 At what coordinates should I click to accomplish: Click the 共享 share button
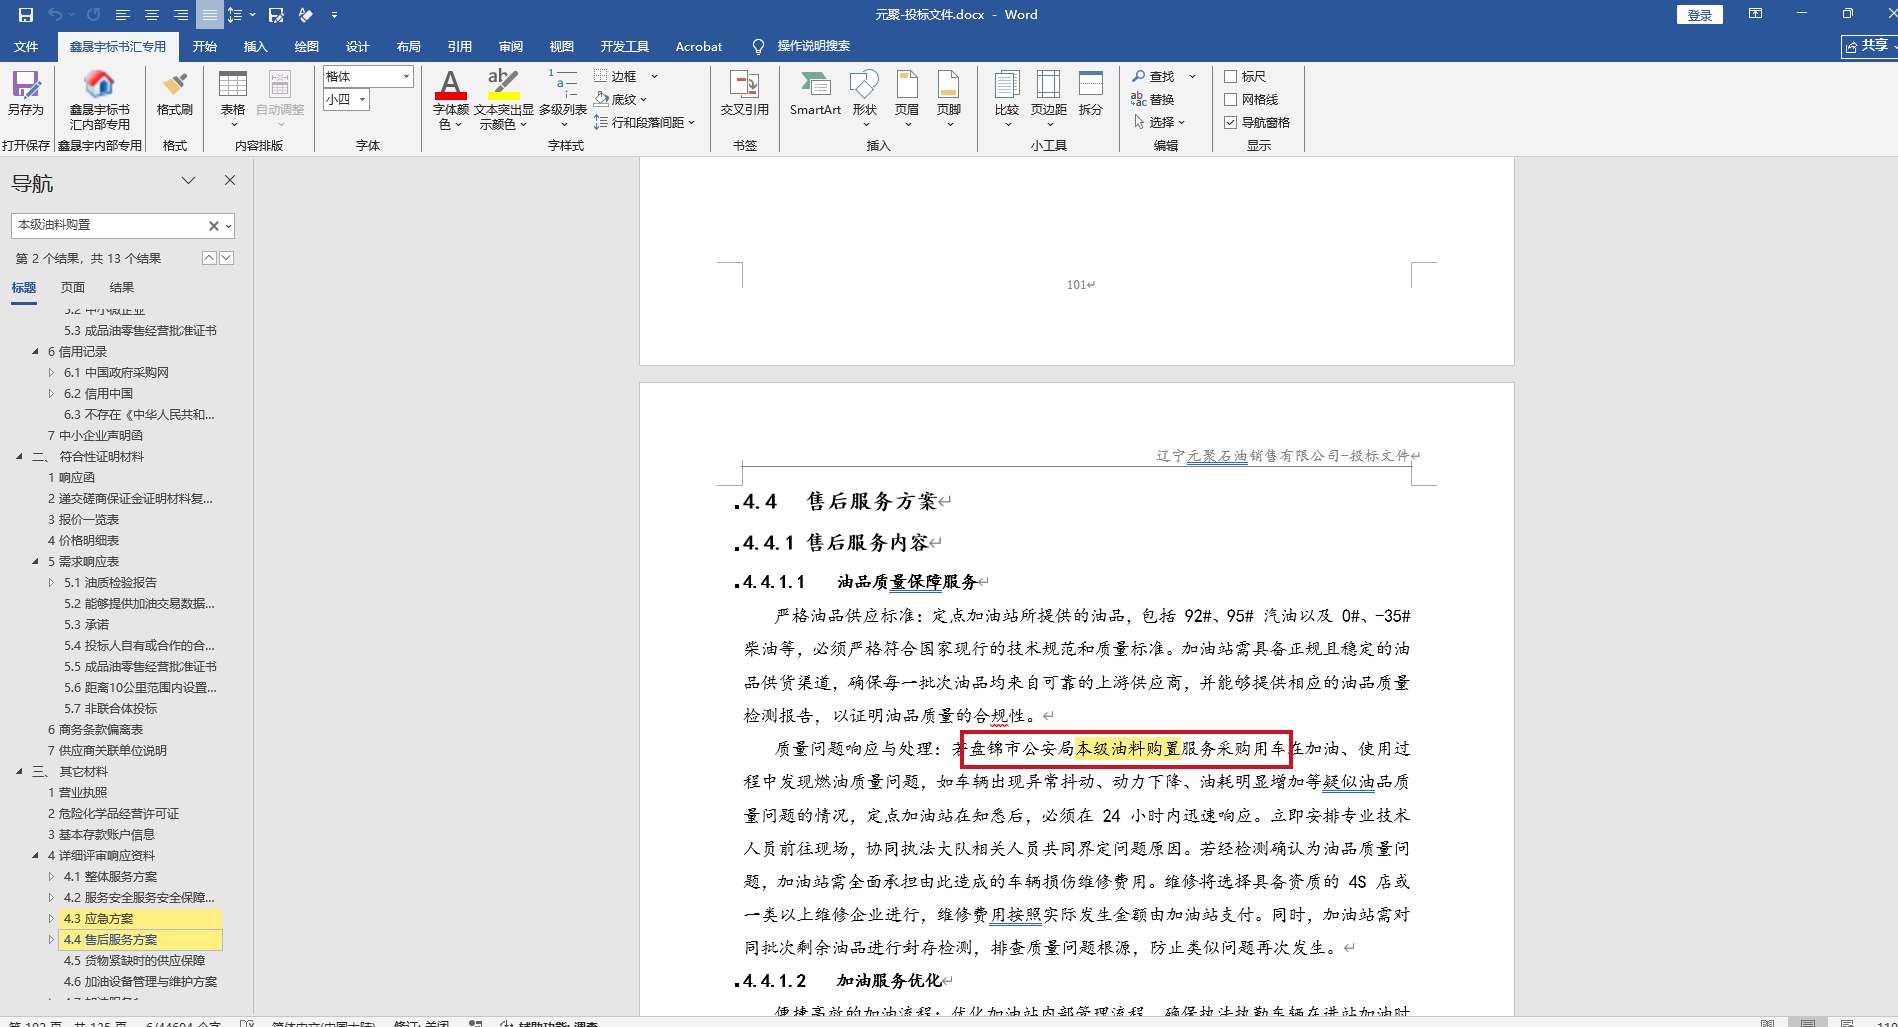click(x=1868, y=46)
